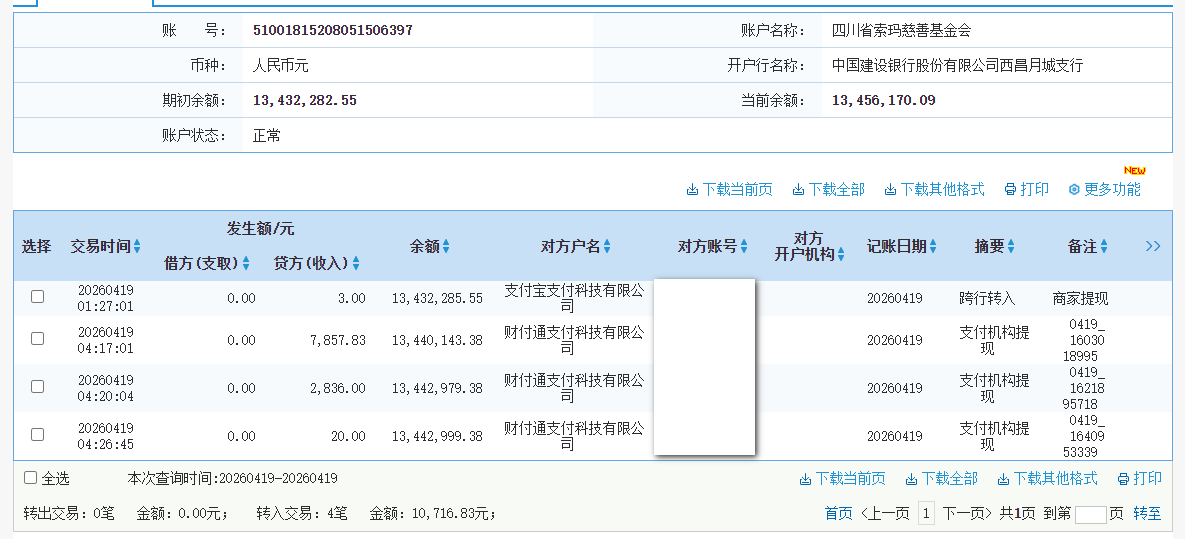Open 更多功能 gear icon menu
The image size is (1185, 539).
1074,190
